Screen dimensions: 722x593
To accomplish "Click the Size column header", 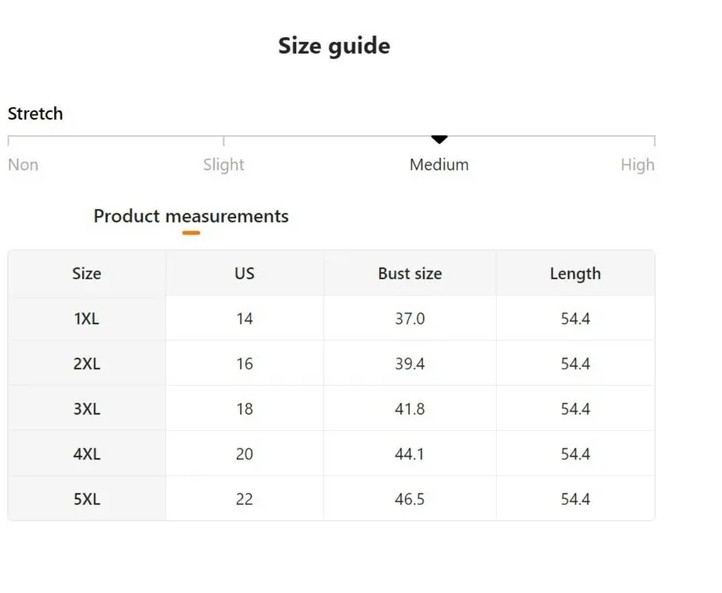I will [87, 273].
